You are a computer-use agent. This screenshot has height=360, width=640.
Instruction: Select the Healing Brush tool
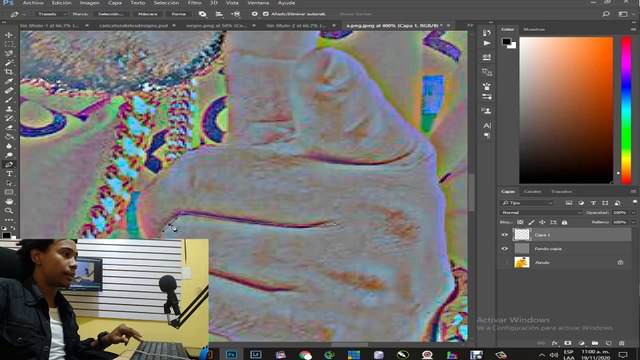(9, 91)
